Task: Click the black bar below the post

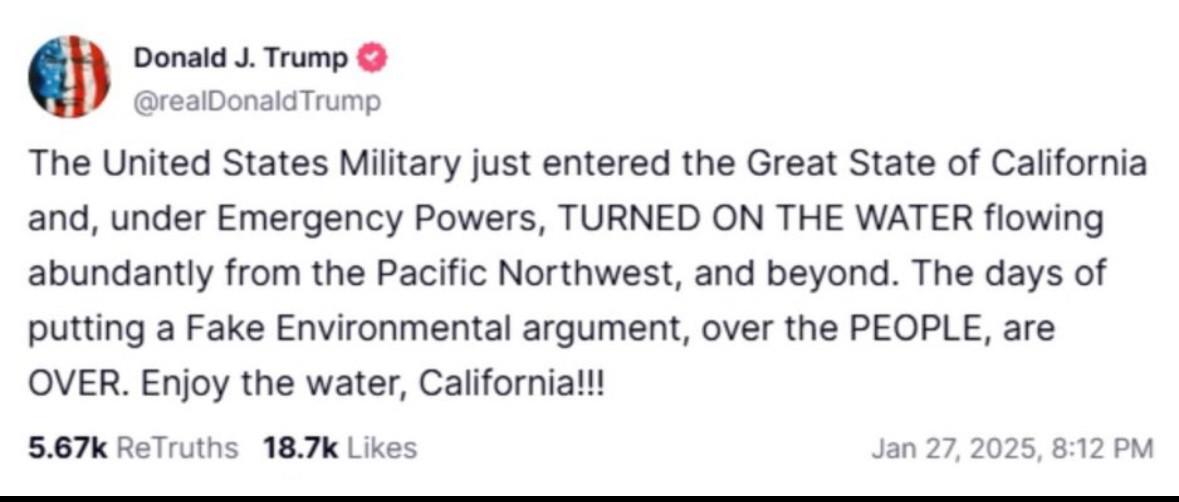Action: point(589,495)
